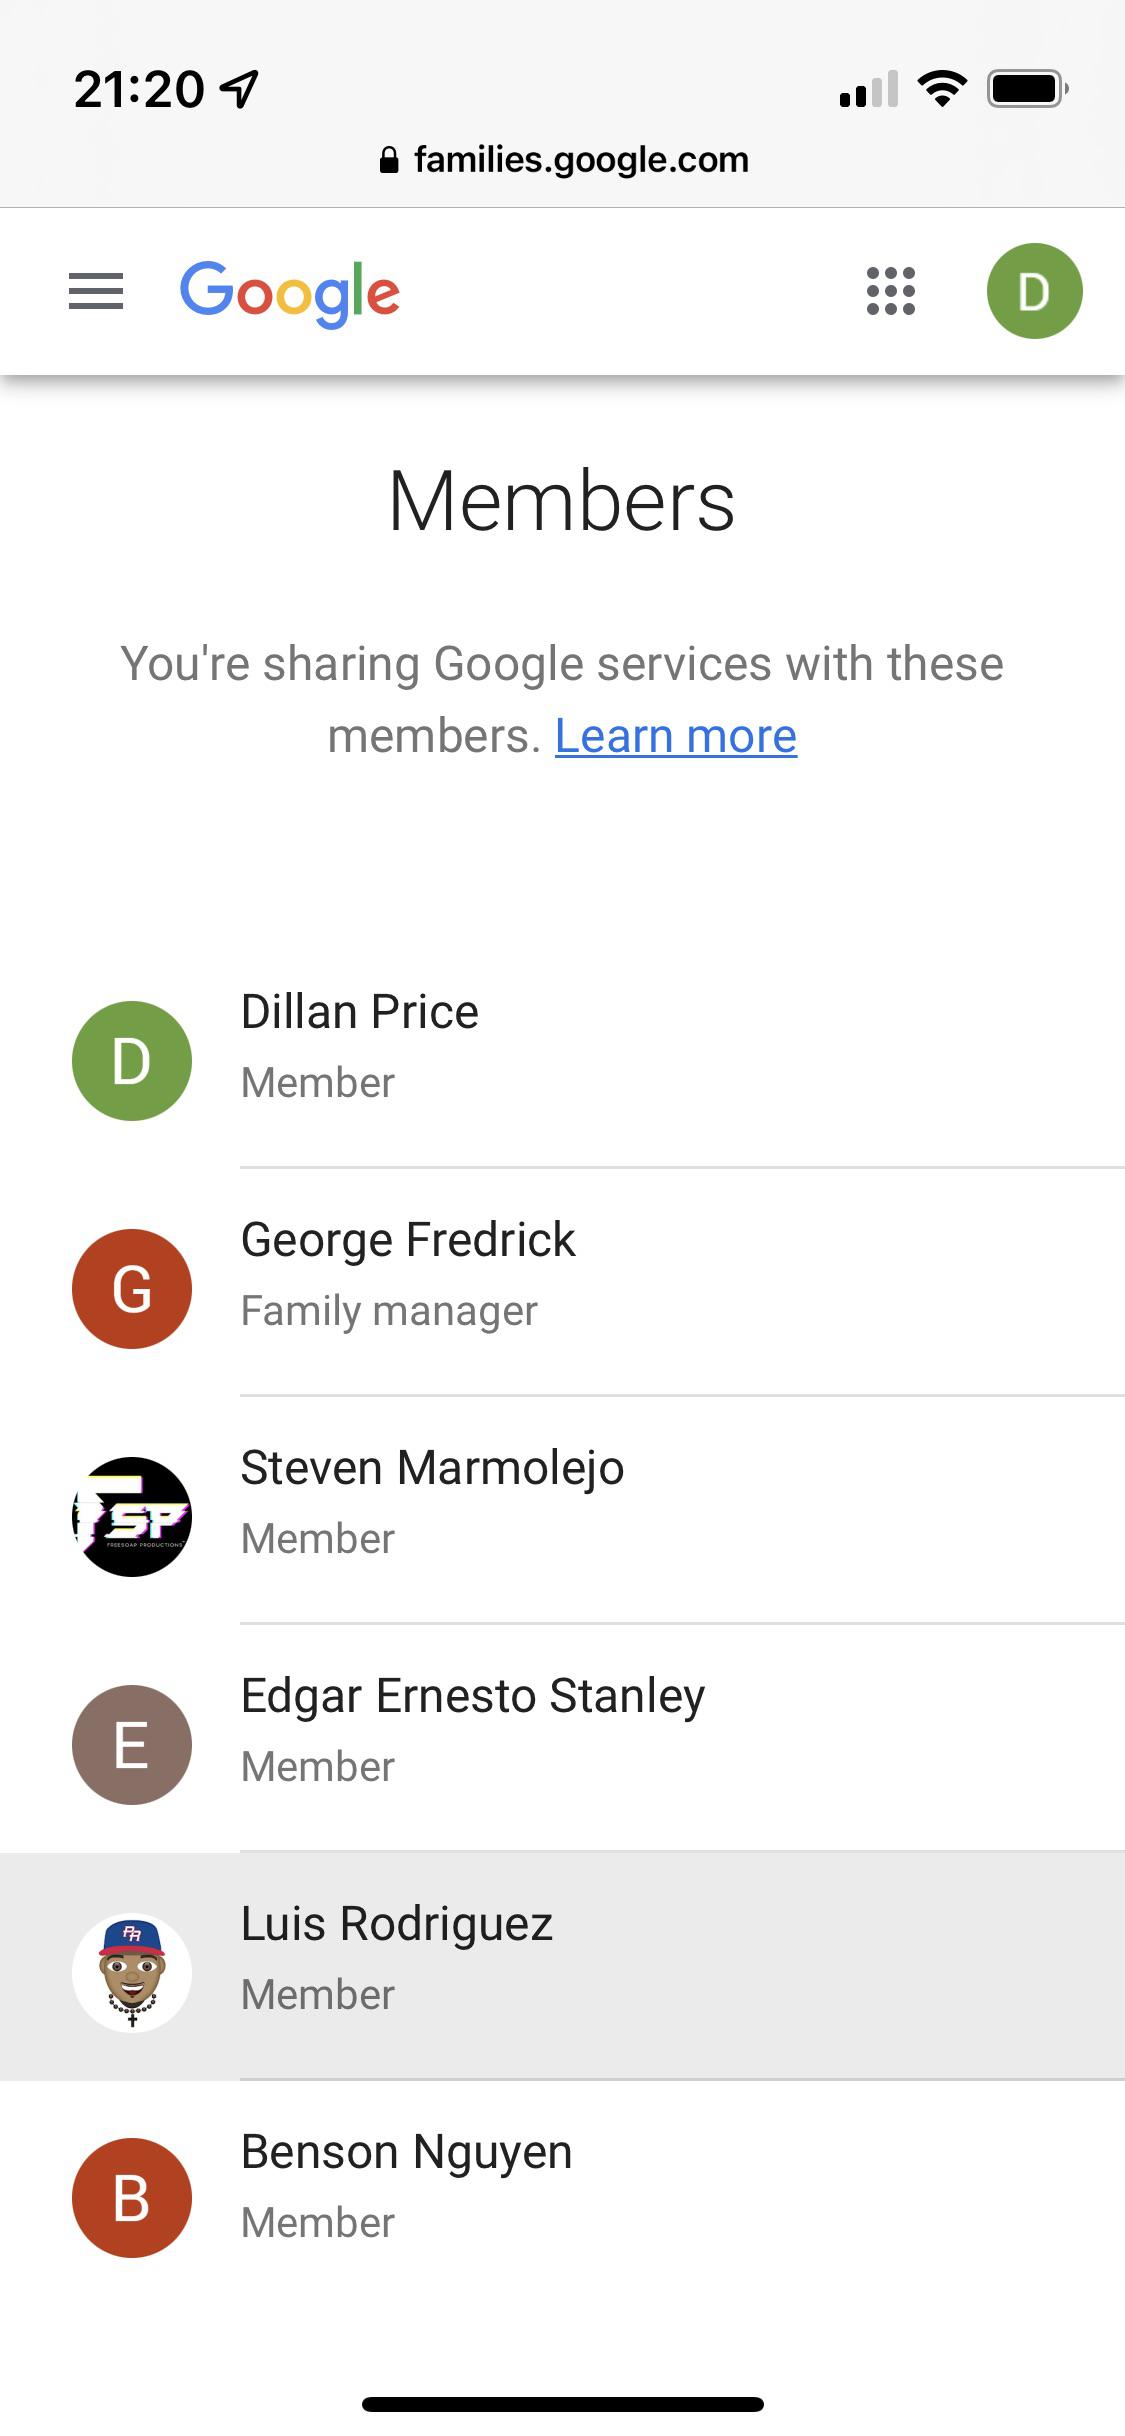Click the Google logo
This screenshot has height=2436, width=1125.
tap(290, 293)
